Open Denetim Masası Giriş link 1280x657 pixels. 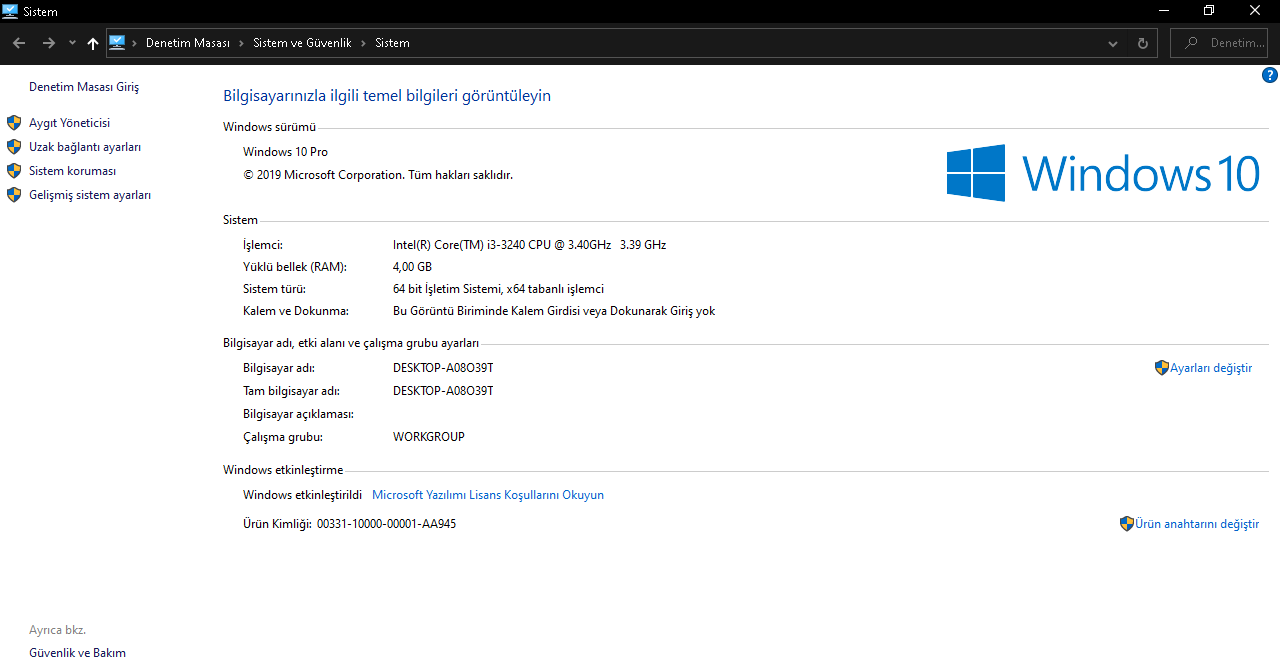click(x=84, y=87)
